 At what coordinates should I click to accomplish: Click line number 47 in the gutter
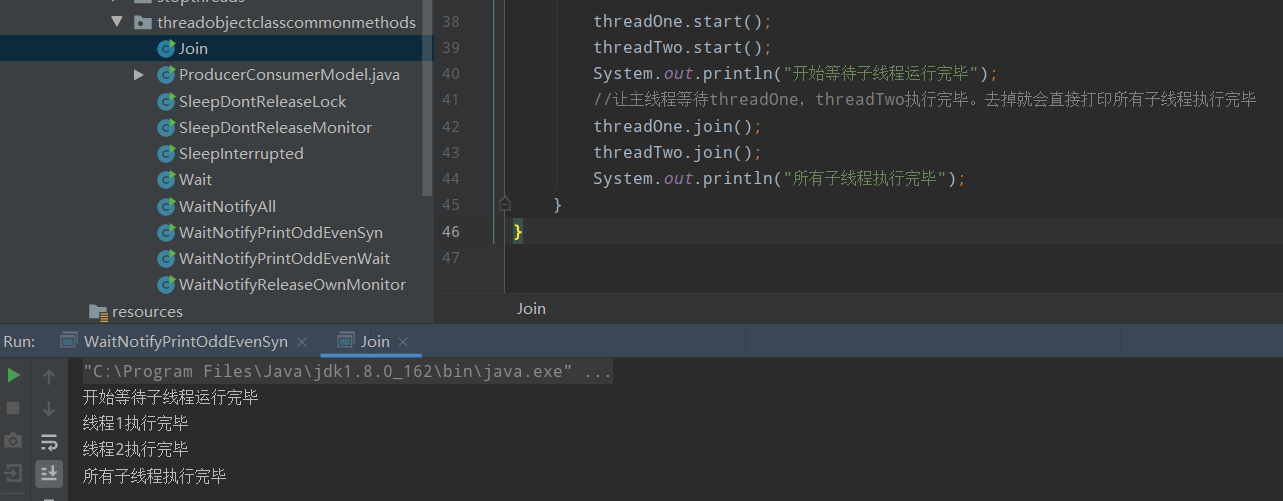point(450,257)
